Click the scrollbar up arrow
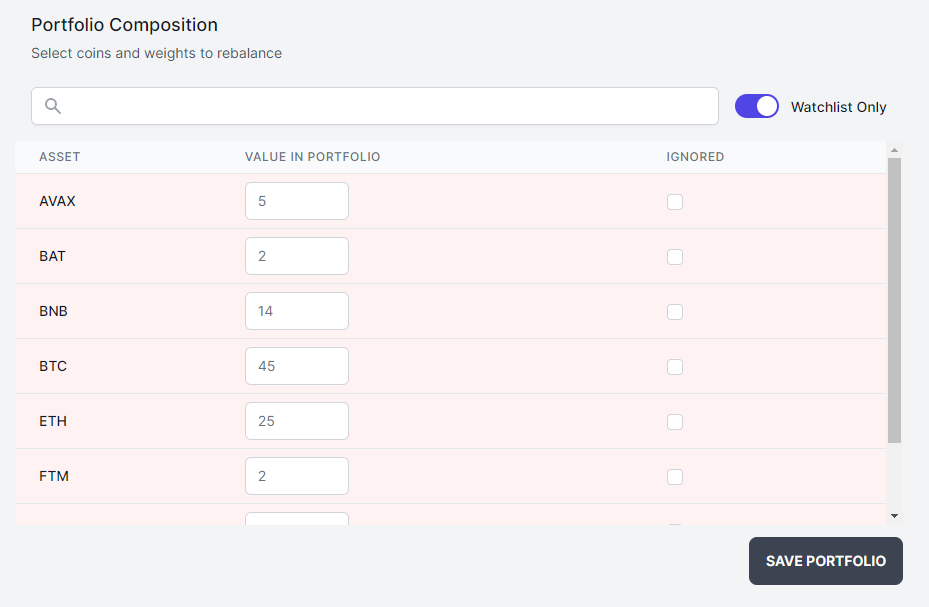This screenshot has width=929, height=607. click(x=894, y=150)
